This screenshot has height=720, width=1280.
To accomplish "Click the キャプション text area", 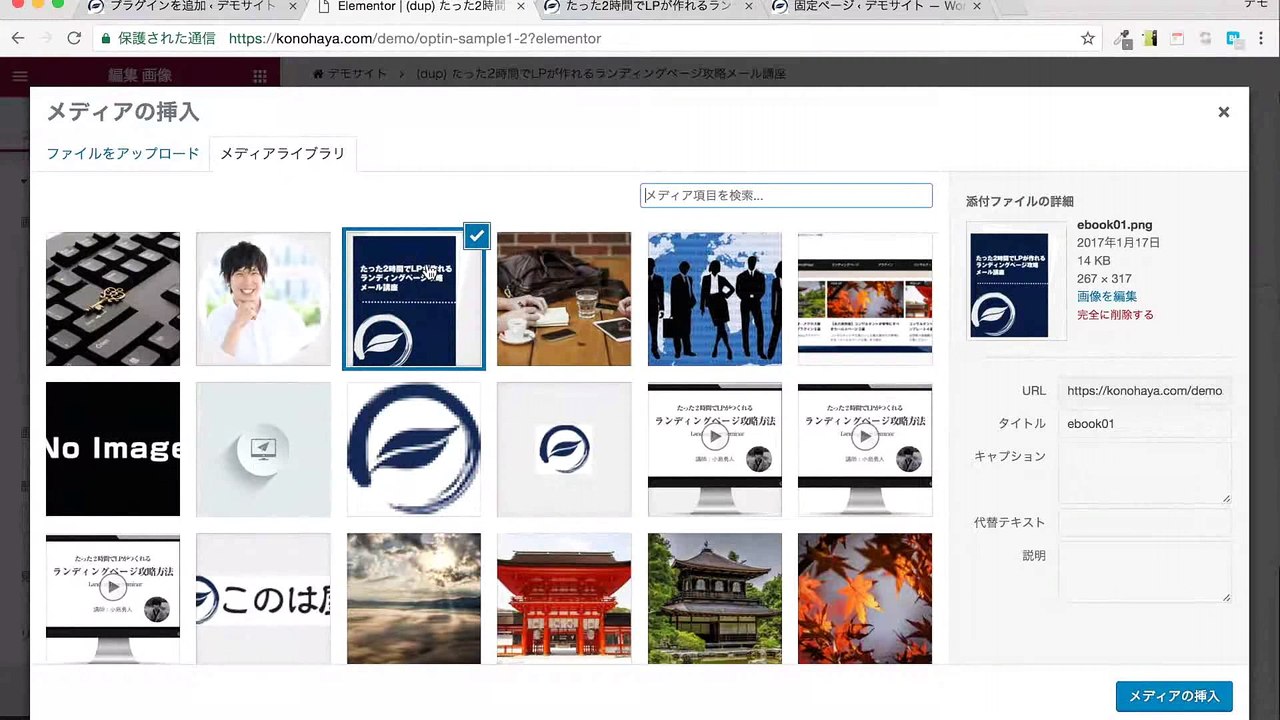I will pos(1145,473).
